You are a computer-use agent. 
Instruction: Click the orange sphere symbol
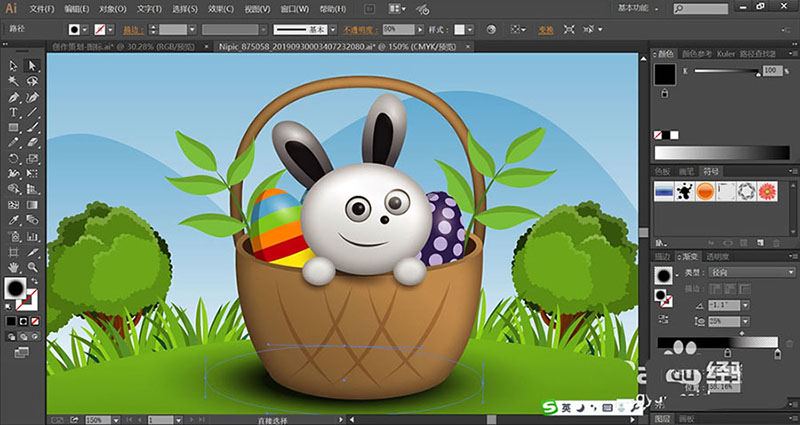(703, 191)
